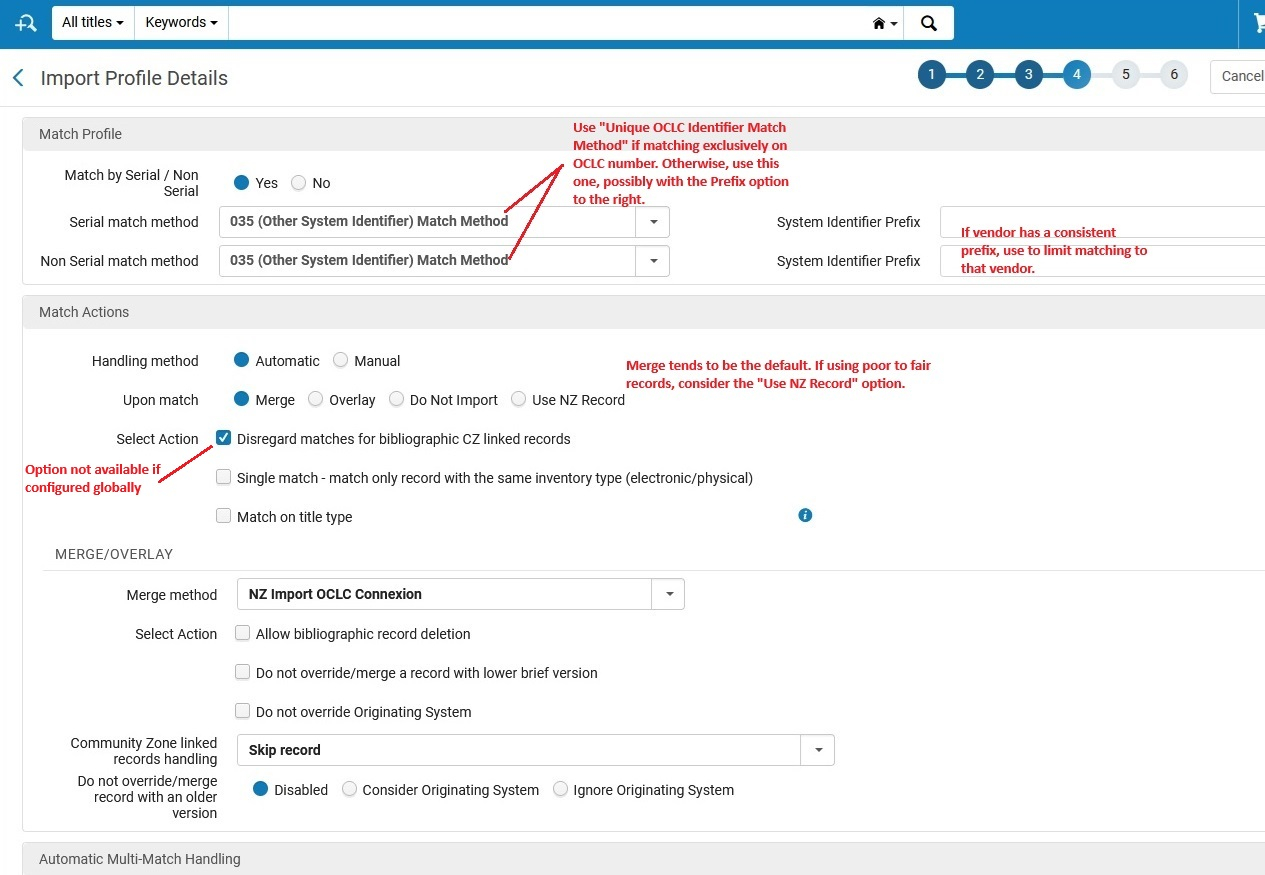Open the All titles search dropdown
1265x875 pixels.
click(x=93, y=22)
